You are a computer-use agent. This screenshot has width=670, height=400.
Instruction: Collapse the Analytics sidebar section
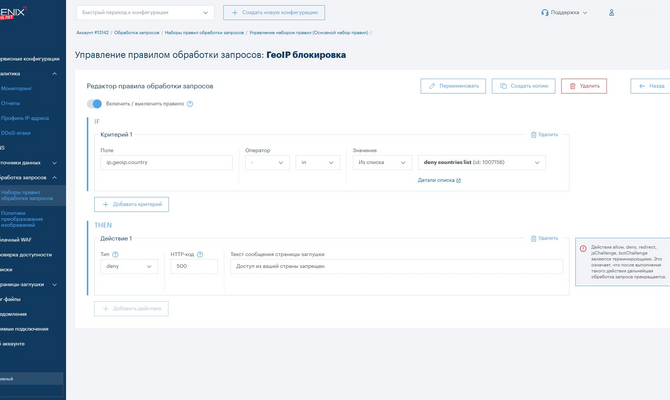point(54,74)
